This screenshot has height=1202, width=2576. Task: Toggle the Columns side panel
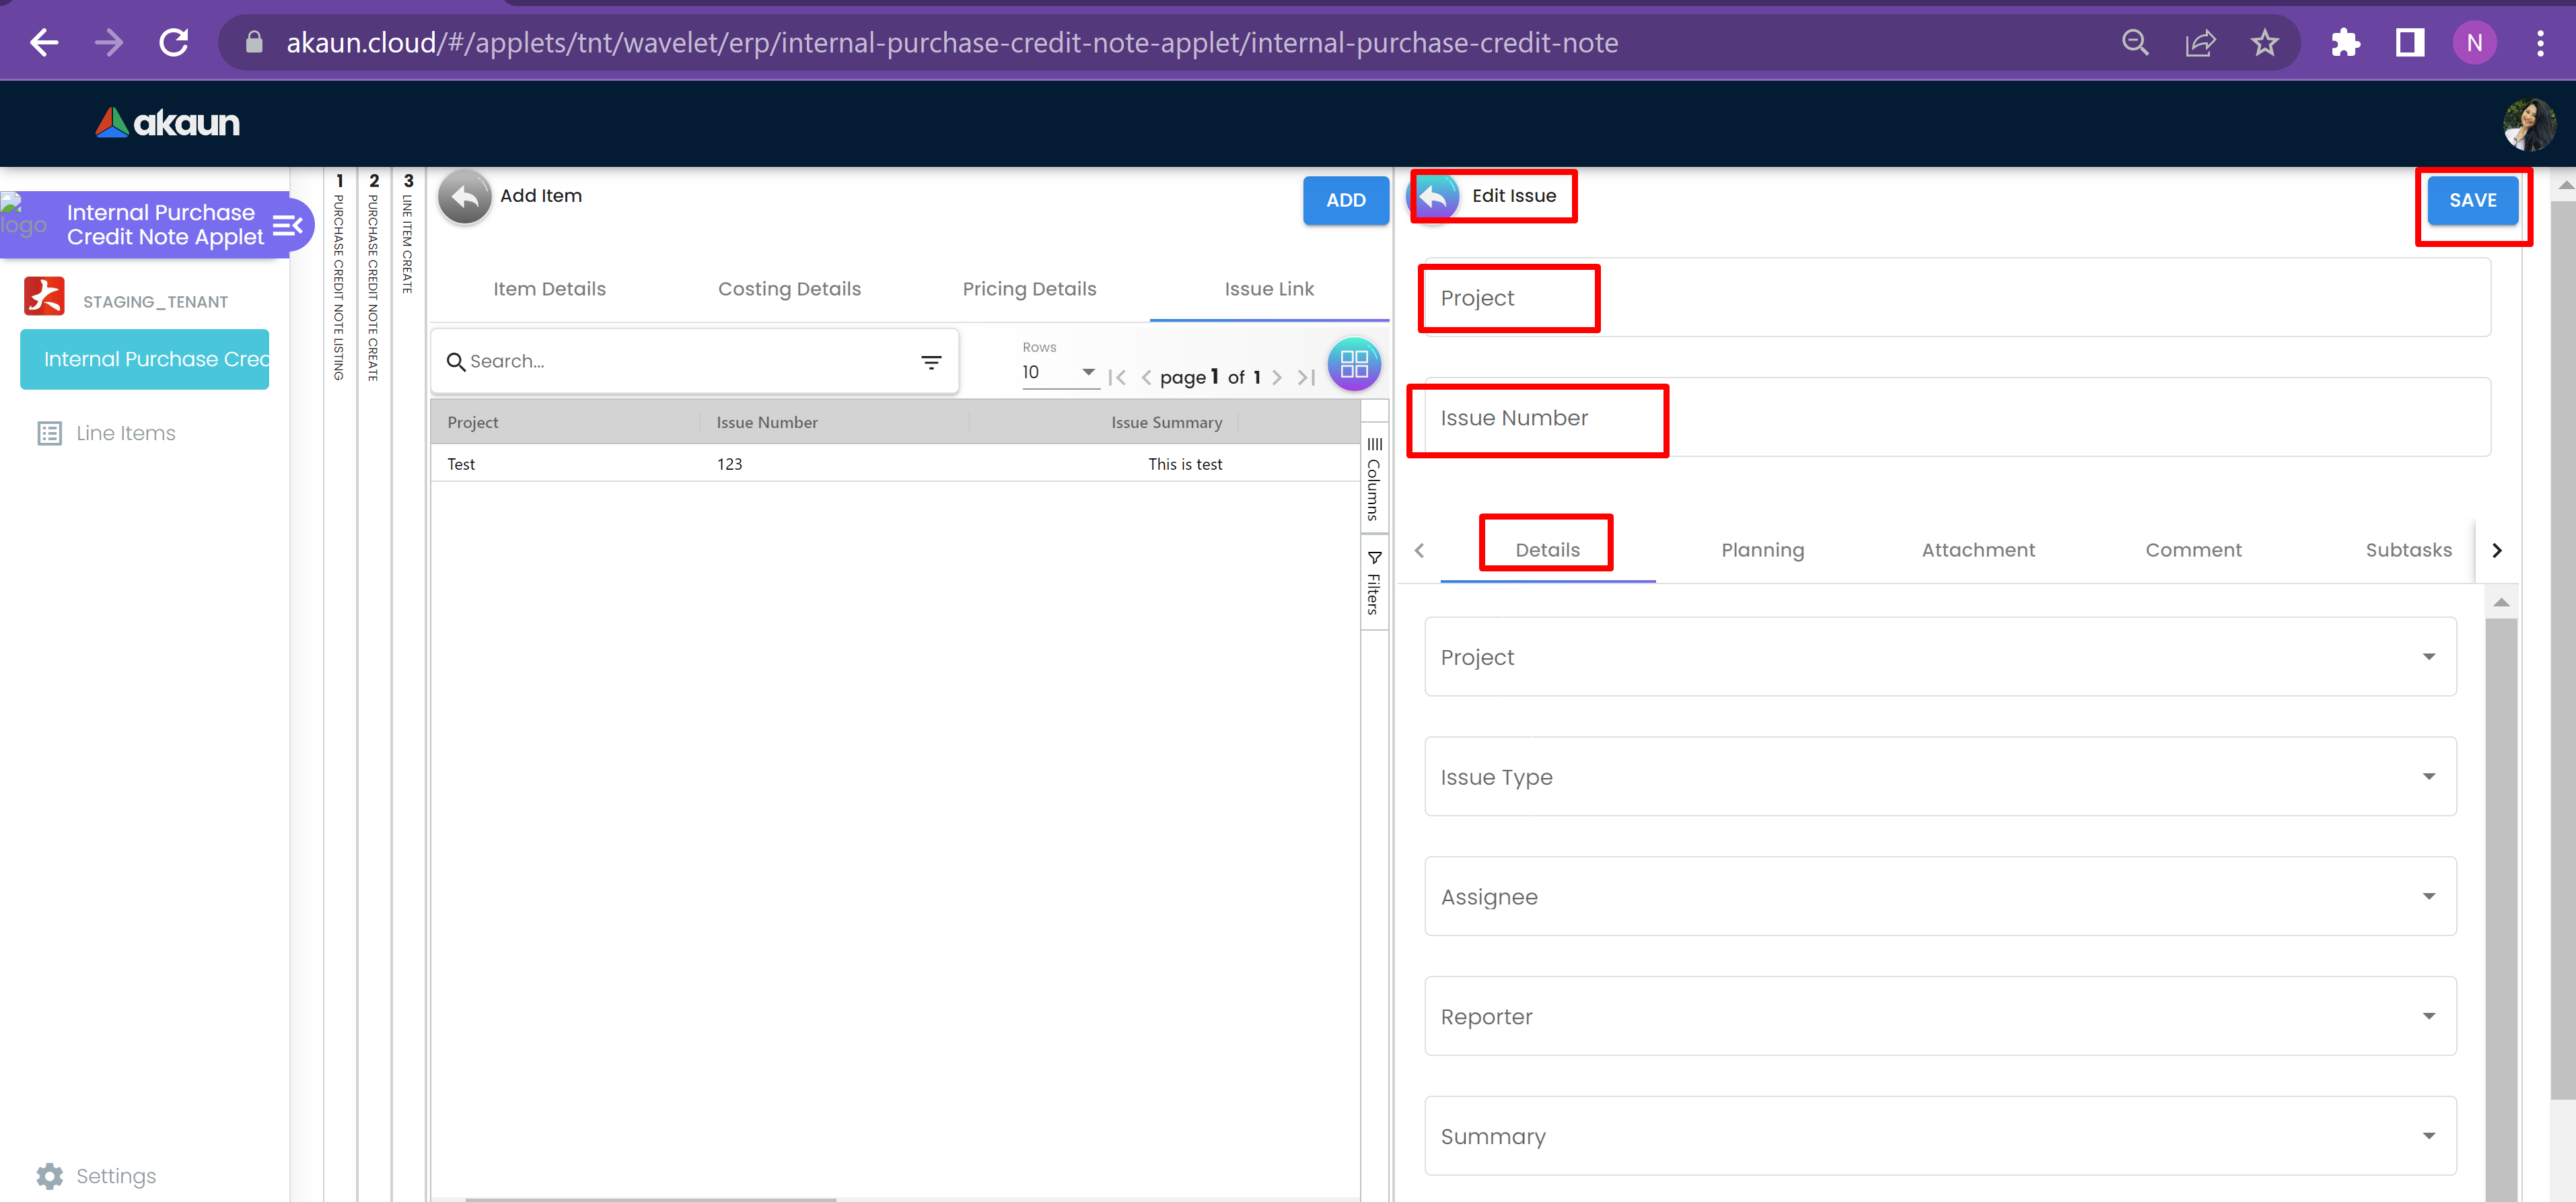click(1374, 479)
